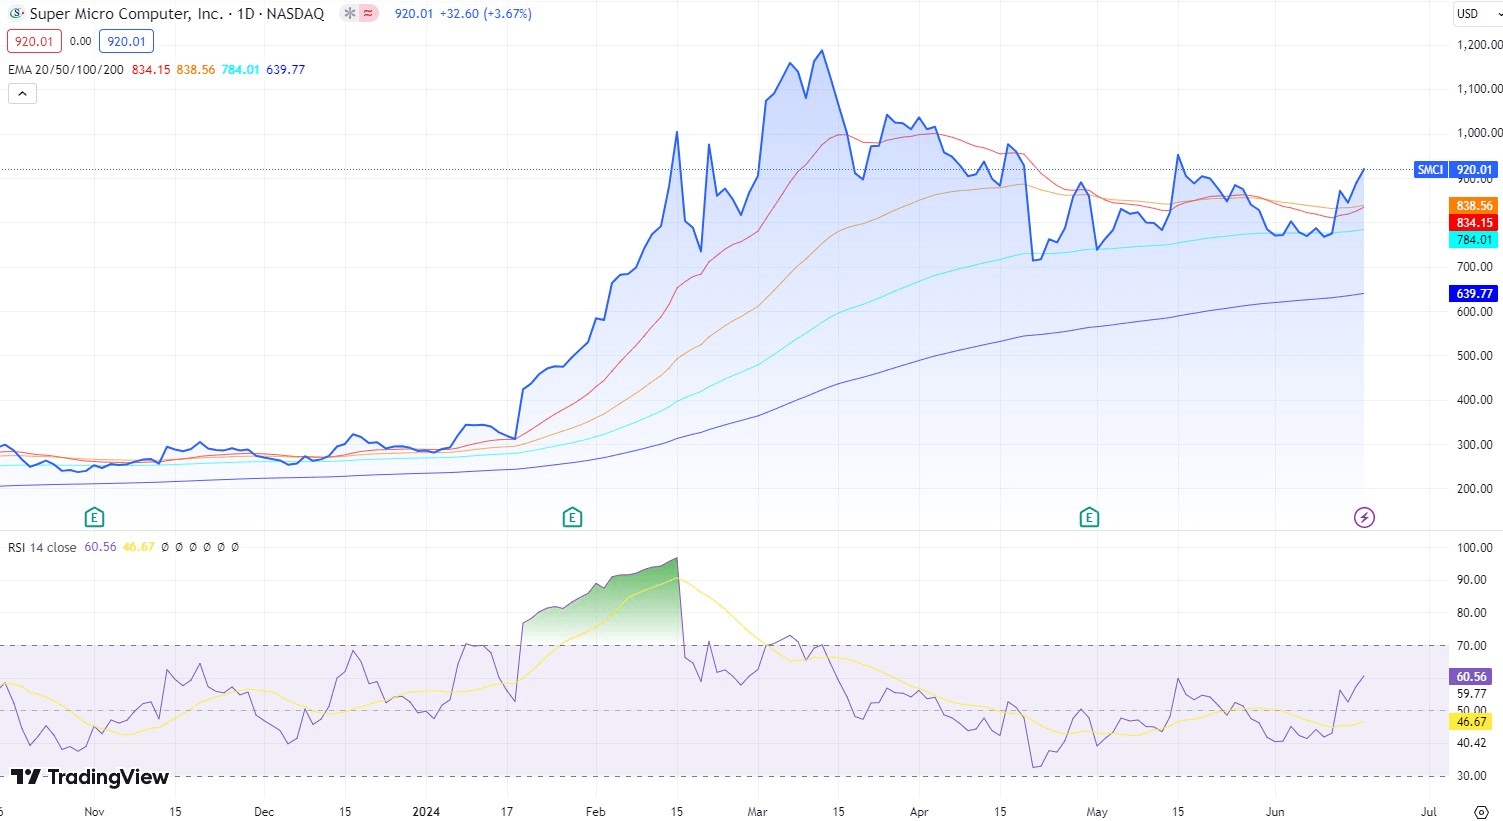Collapse the indicator legend with the chevron
This screenshot has height=821, width=1503.
pos(22,94)
